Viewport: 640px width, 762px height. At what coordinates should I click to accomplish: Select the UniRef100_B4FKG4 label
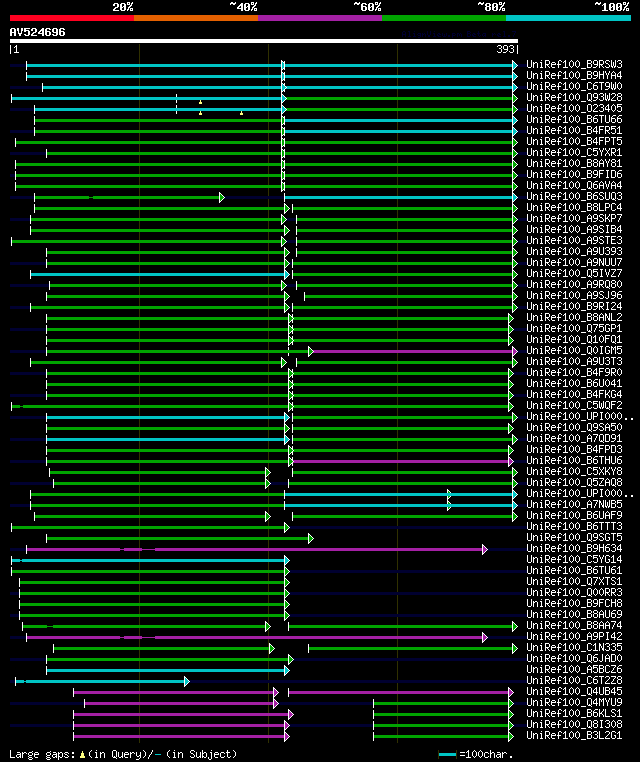pos(574,394)
